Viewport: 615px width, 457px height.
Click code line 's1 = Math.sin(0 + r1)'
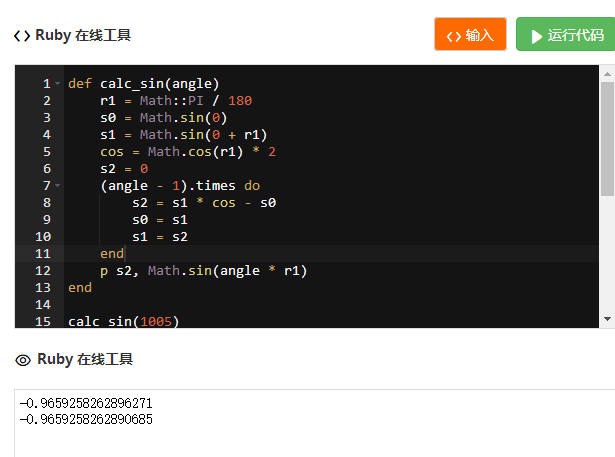coord(184,135)
